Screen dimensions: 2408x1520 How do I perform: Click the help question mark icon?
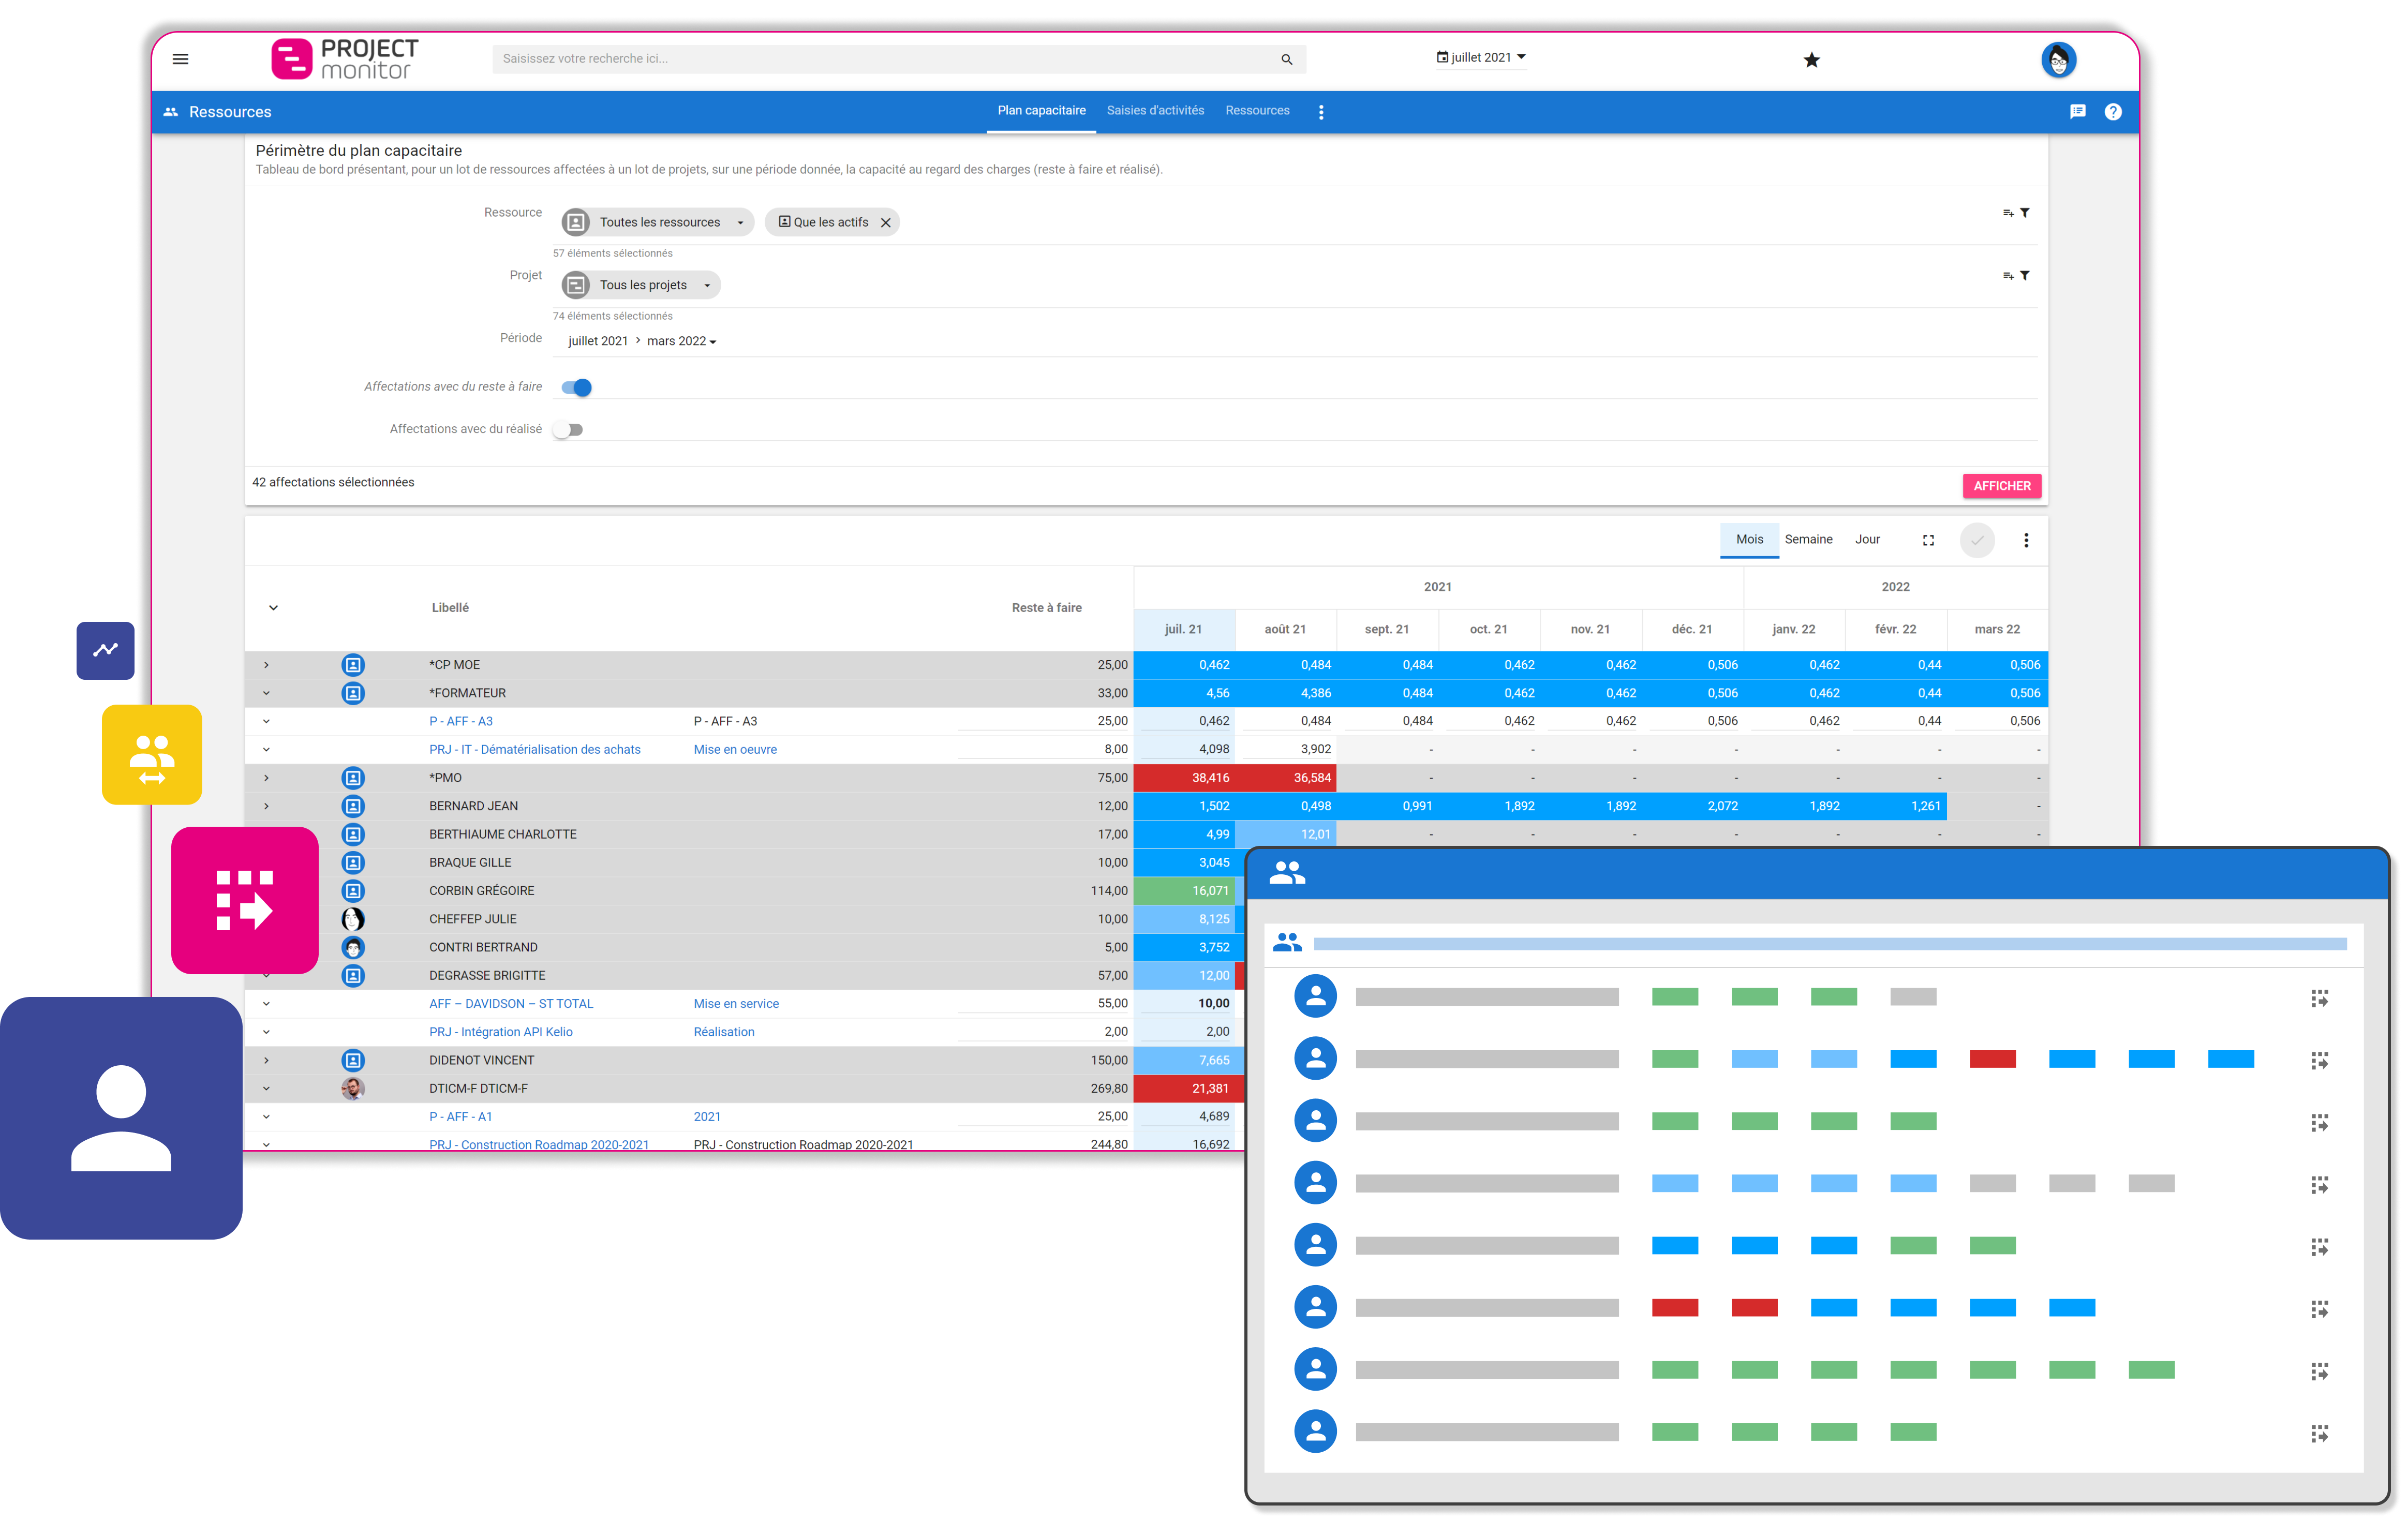click(x=2112, y=112)
